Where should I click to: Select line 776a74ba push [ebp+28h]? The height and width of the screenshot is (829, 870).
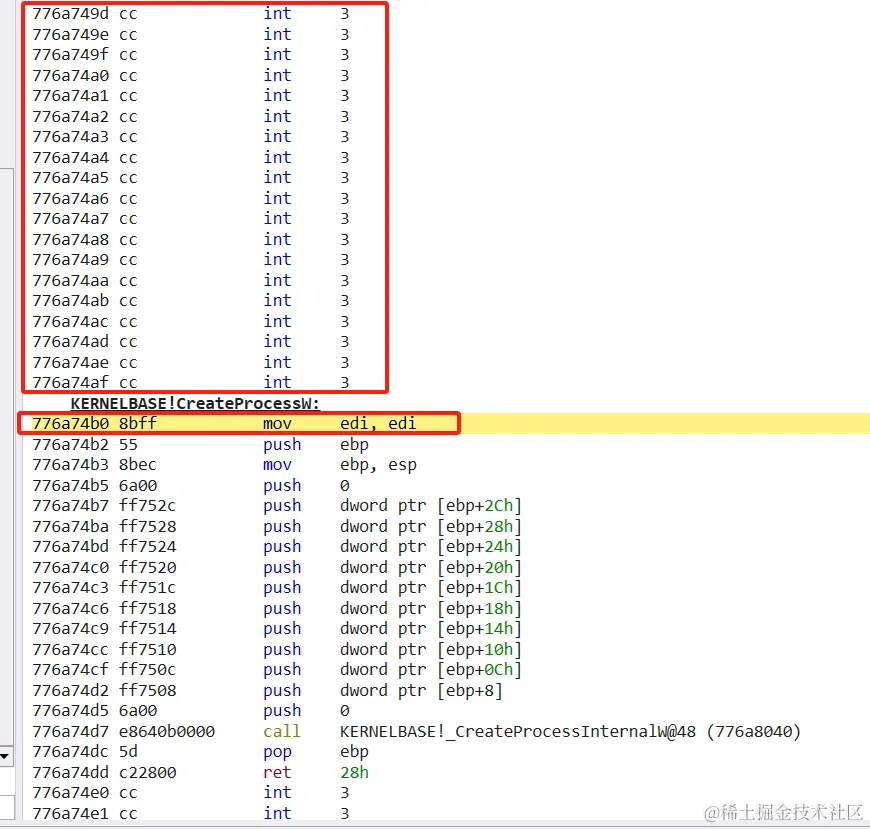[x=277, y=526]
